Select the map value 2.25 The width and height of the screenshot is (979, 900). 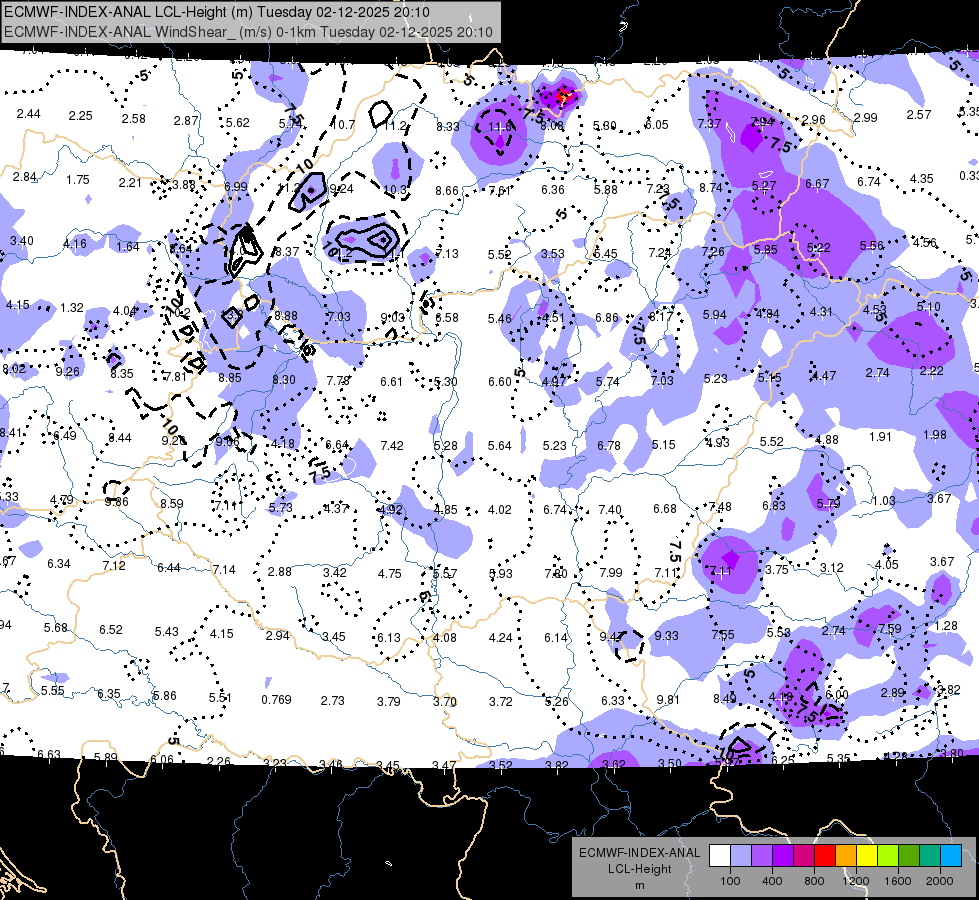tap(81, 116)
